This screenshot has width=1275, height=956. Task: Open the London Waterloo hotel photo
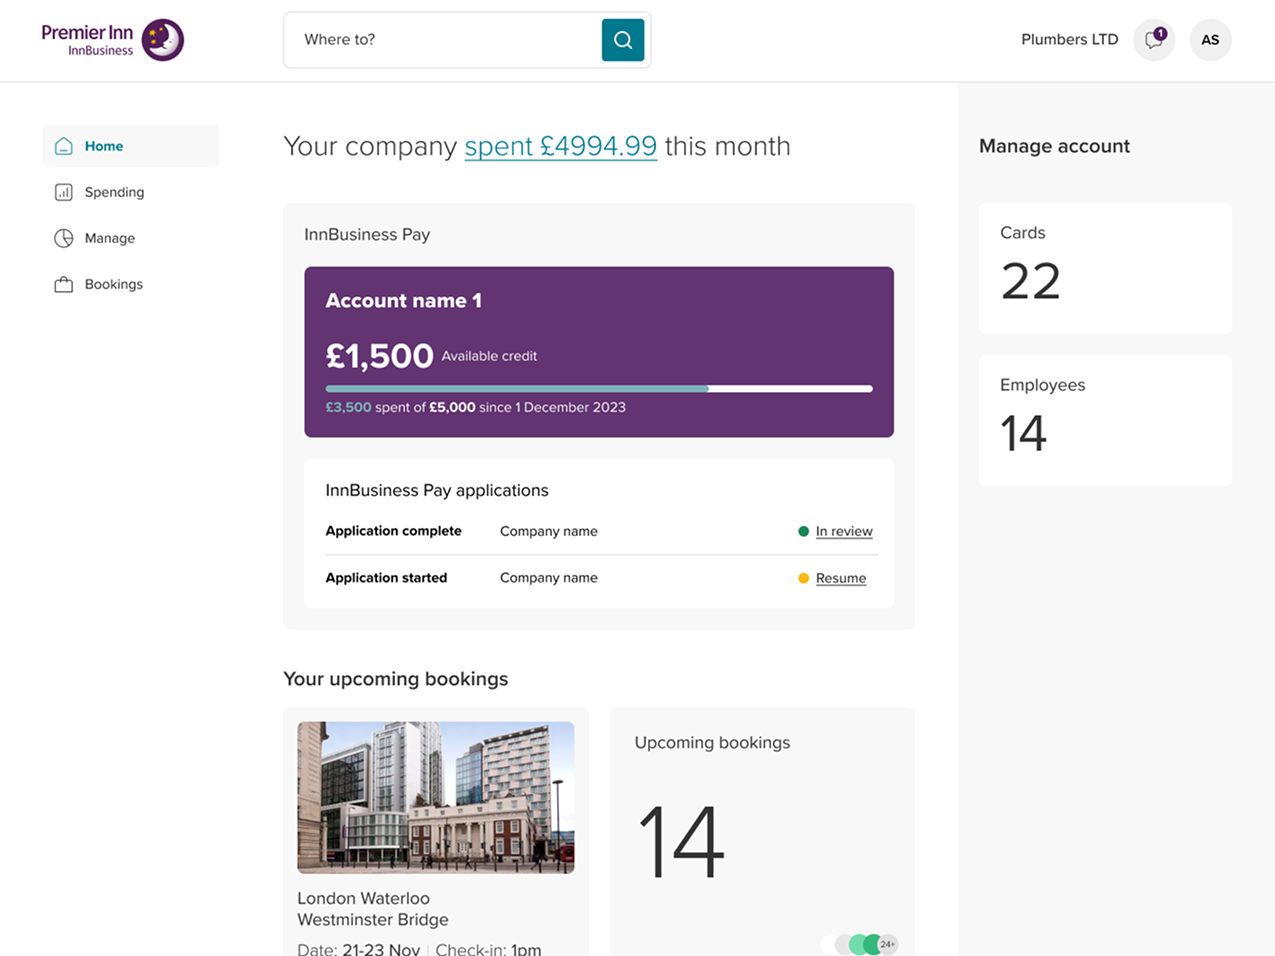[436, 797]
